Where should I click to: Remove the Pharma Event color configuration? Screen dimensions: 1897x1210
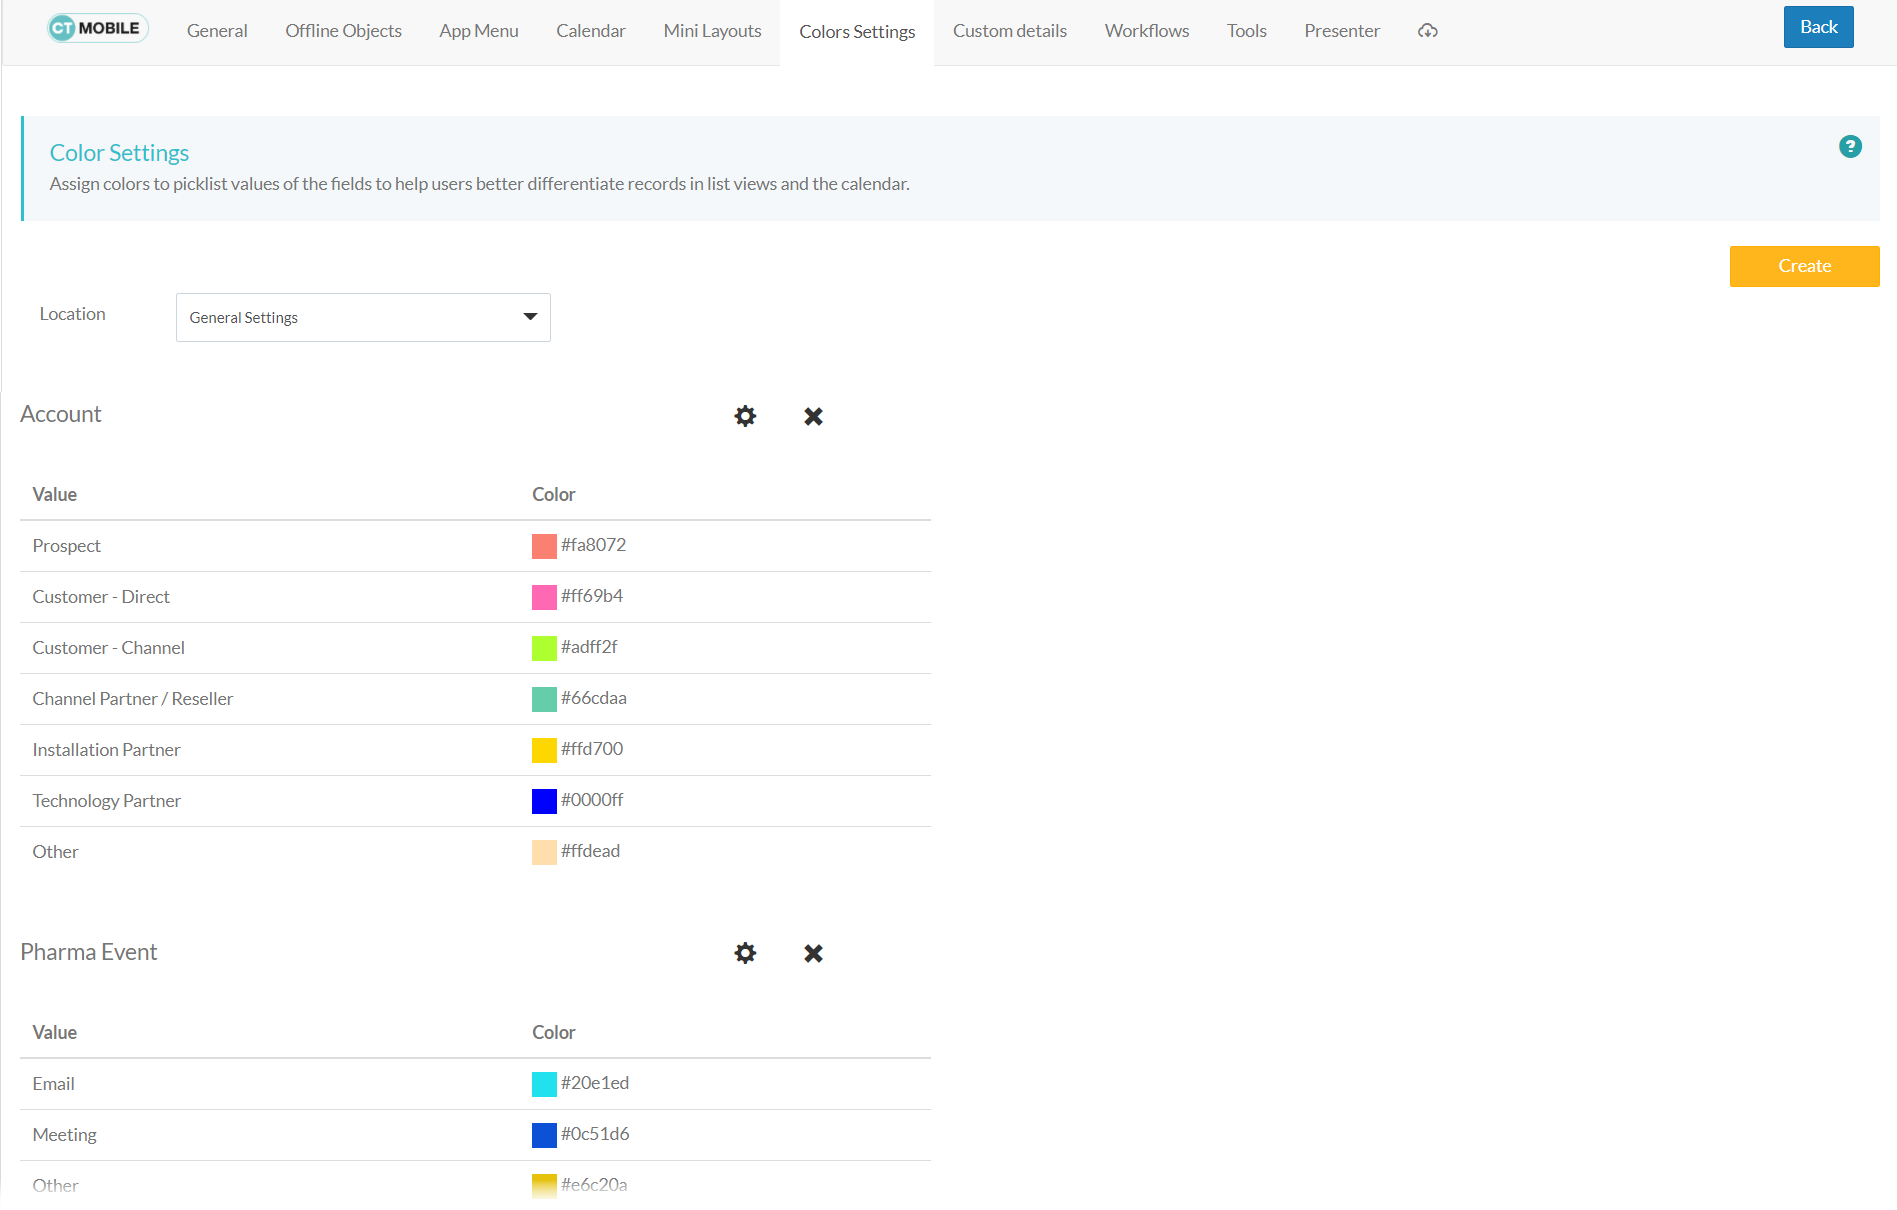(x=812, y=953)
